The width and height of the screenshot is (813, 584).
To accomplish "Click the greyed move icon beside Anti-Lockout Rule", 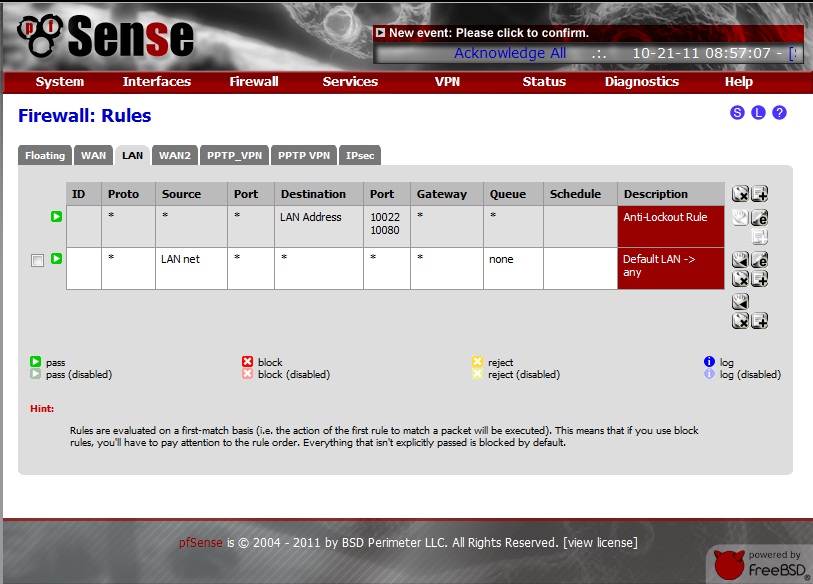I will point(740,217).
